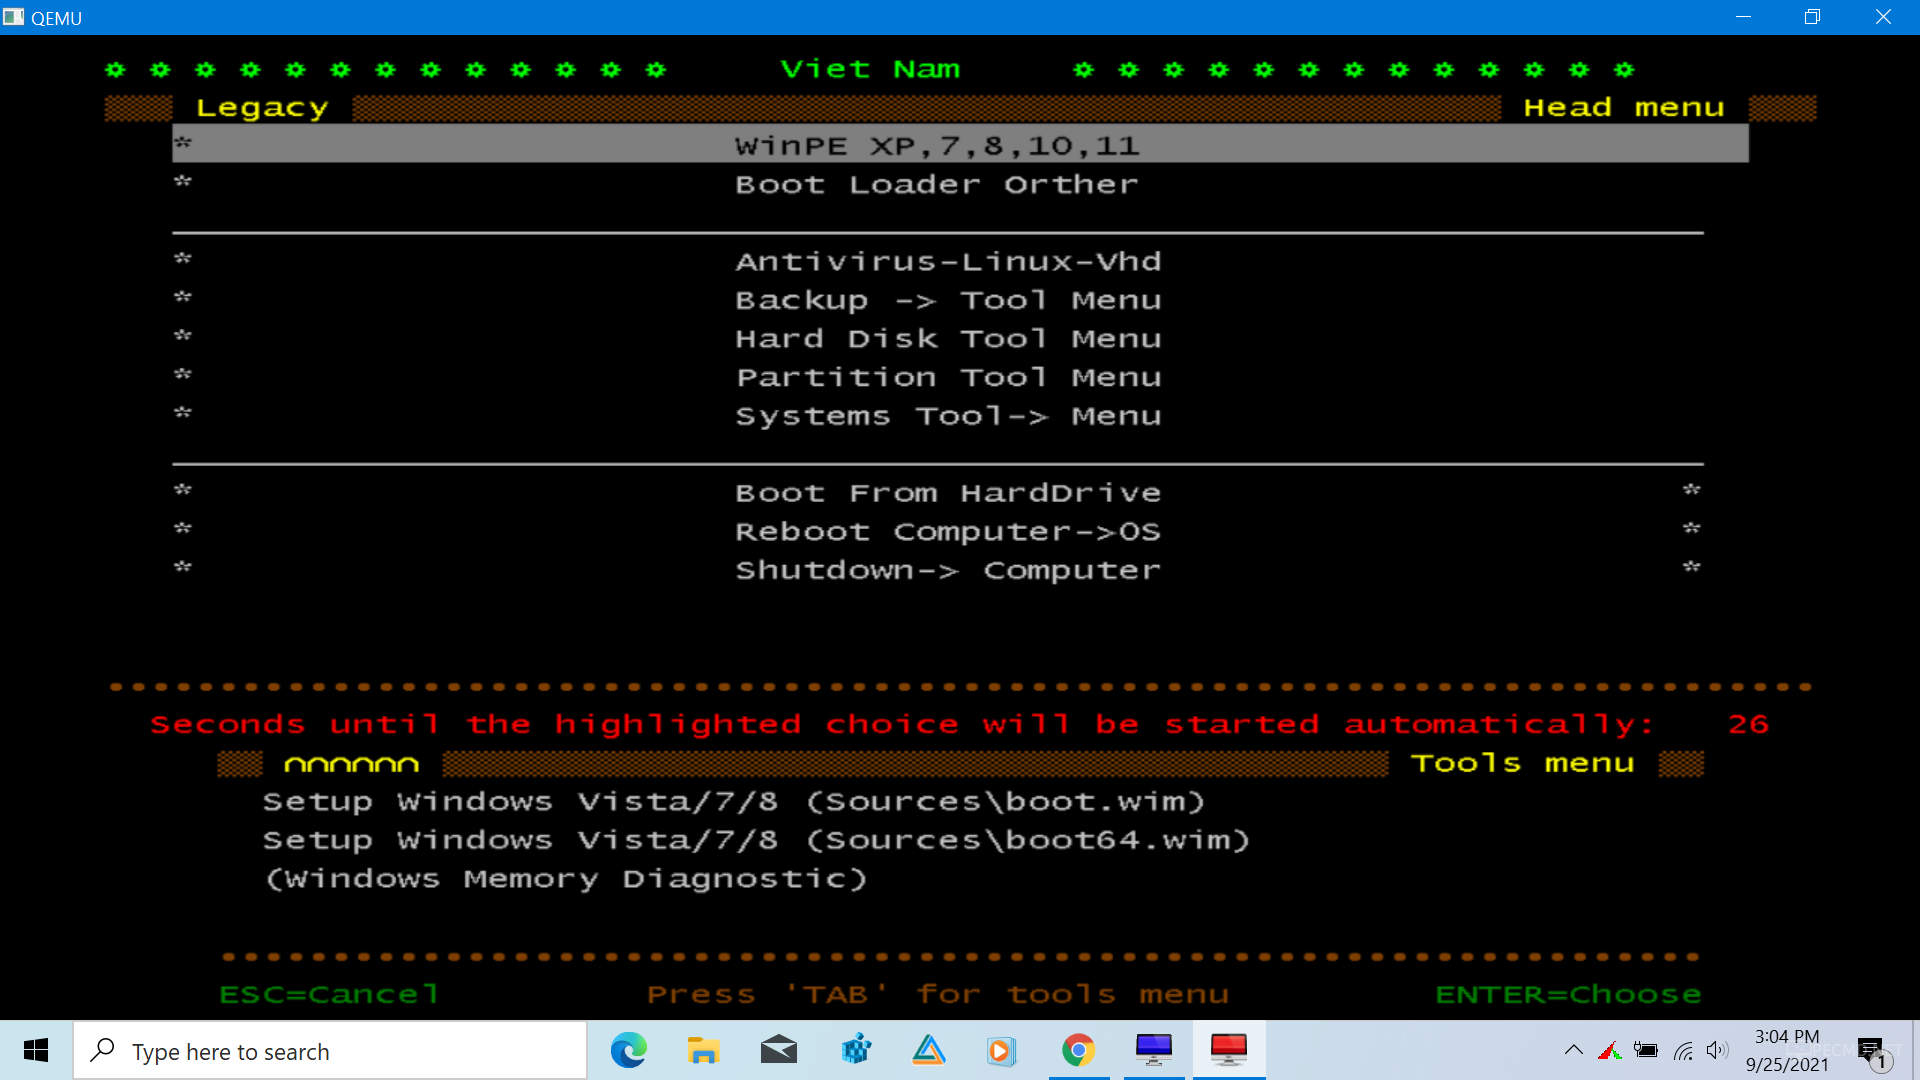Switch to Google Chrome on the taskbar

1078,1050
